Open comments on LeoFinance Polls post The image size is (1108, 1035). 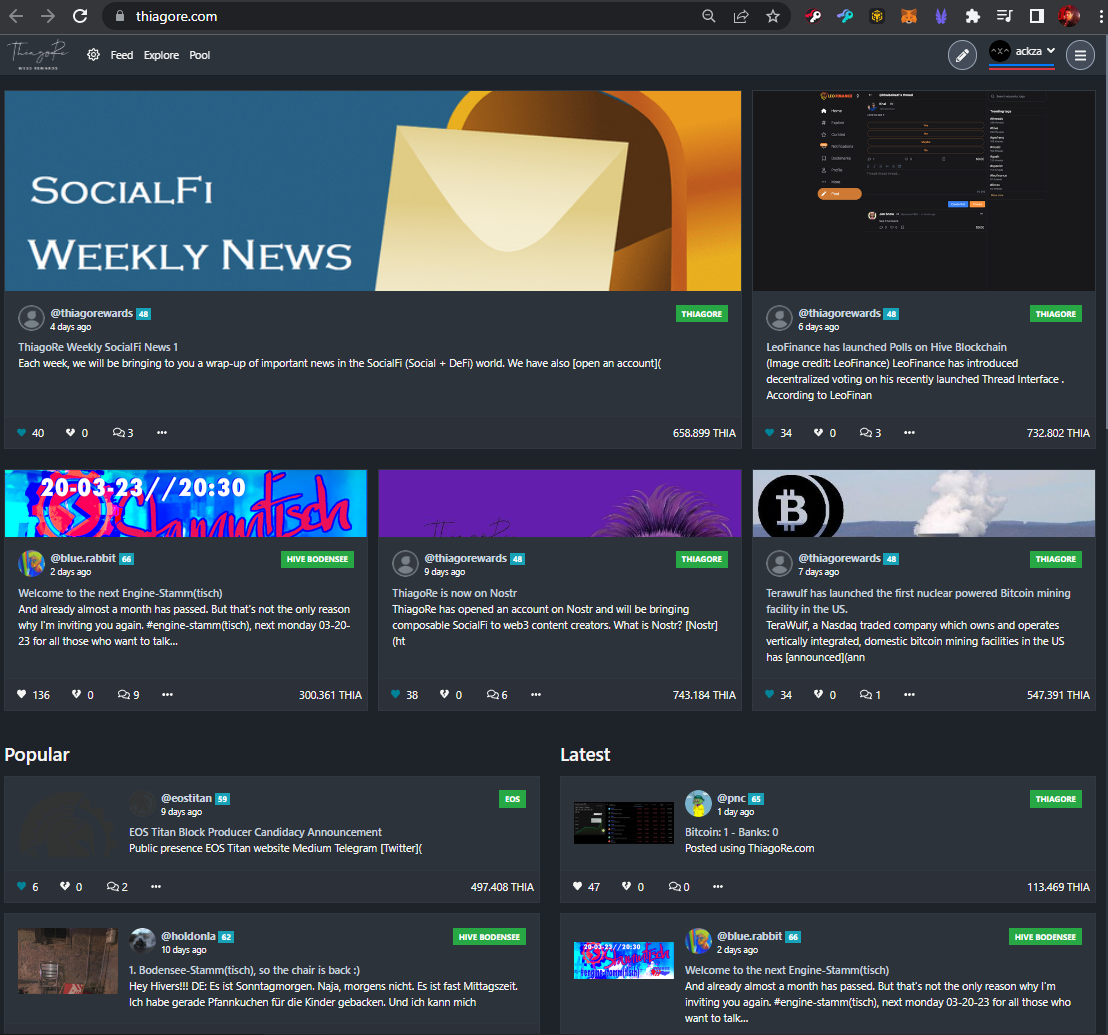(871, 432)
